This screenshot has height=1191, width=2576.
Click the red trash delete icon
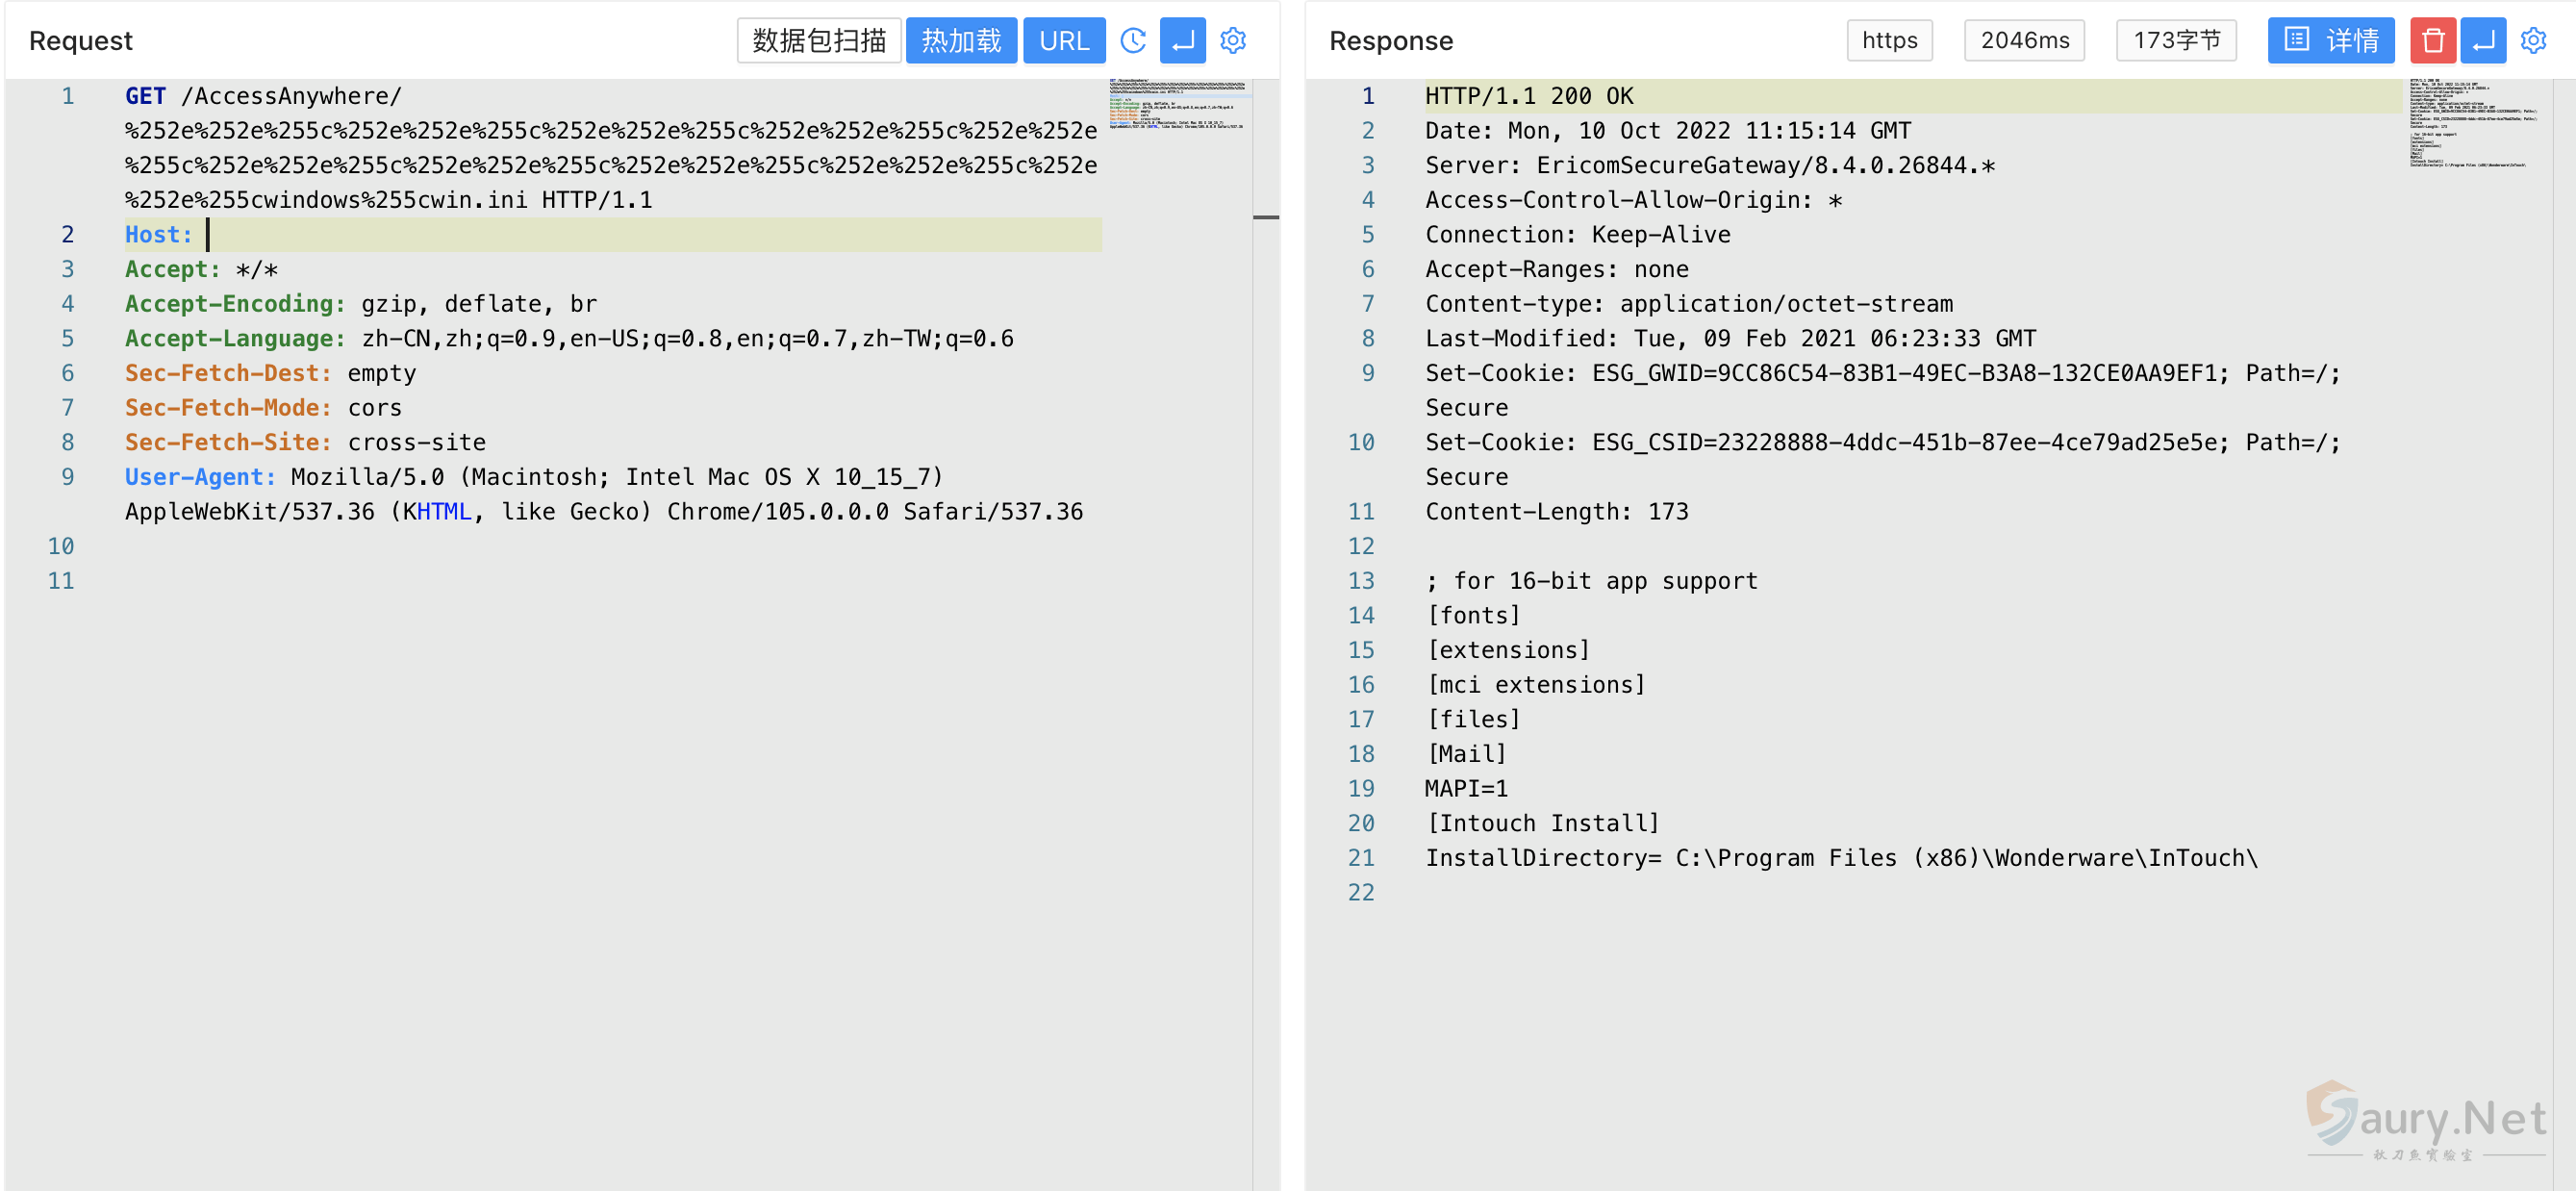(2432, 41)
